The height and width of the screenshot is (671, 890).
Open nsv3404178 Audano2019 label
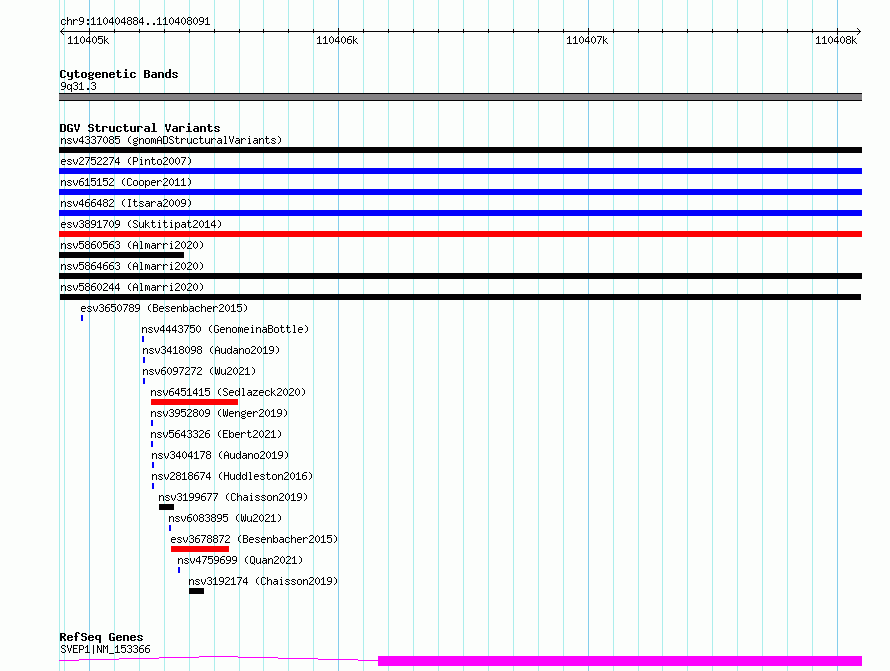220,455
